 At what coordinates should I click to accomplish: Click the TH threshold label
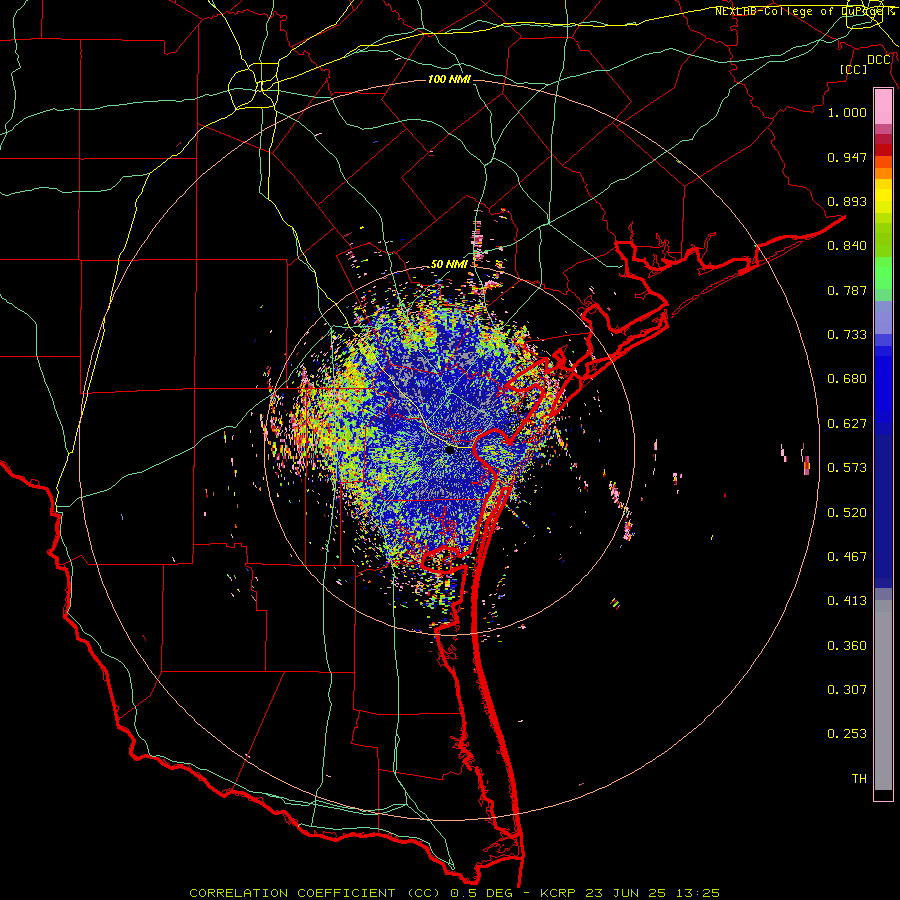point(859,778)
